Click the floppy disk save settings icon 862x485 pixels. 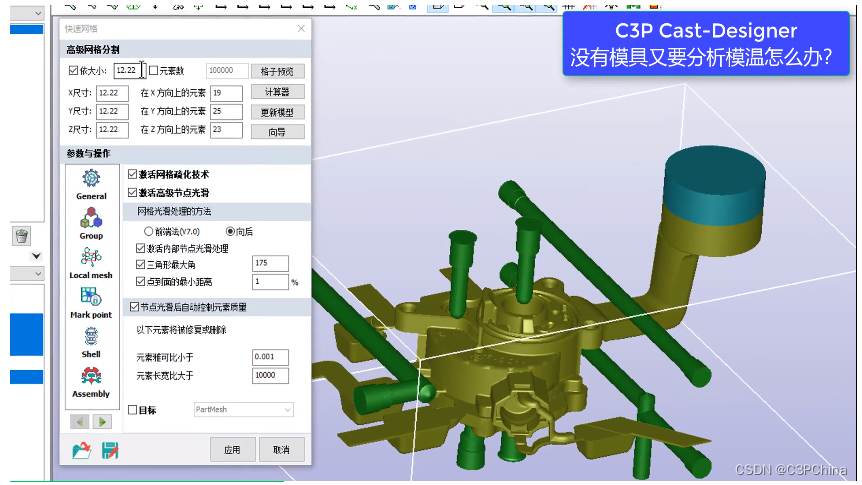pyautogui.click(x=110, y=450)
